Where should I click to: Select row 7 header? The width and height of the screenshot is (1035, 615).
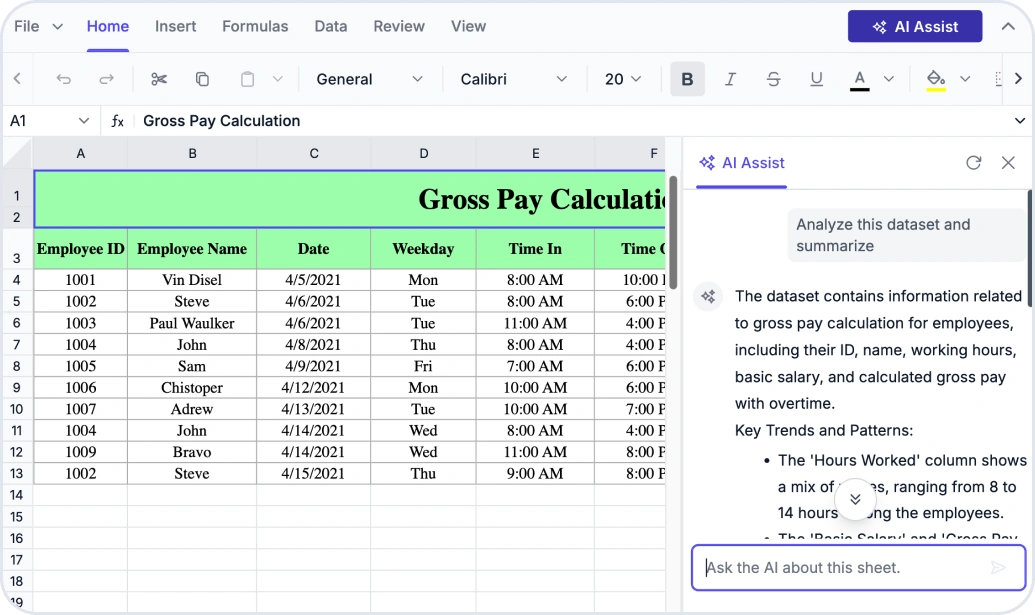pyautogui.click(x=17, y=344)
